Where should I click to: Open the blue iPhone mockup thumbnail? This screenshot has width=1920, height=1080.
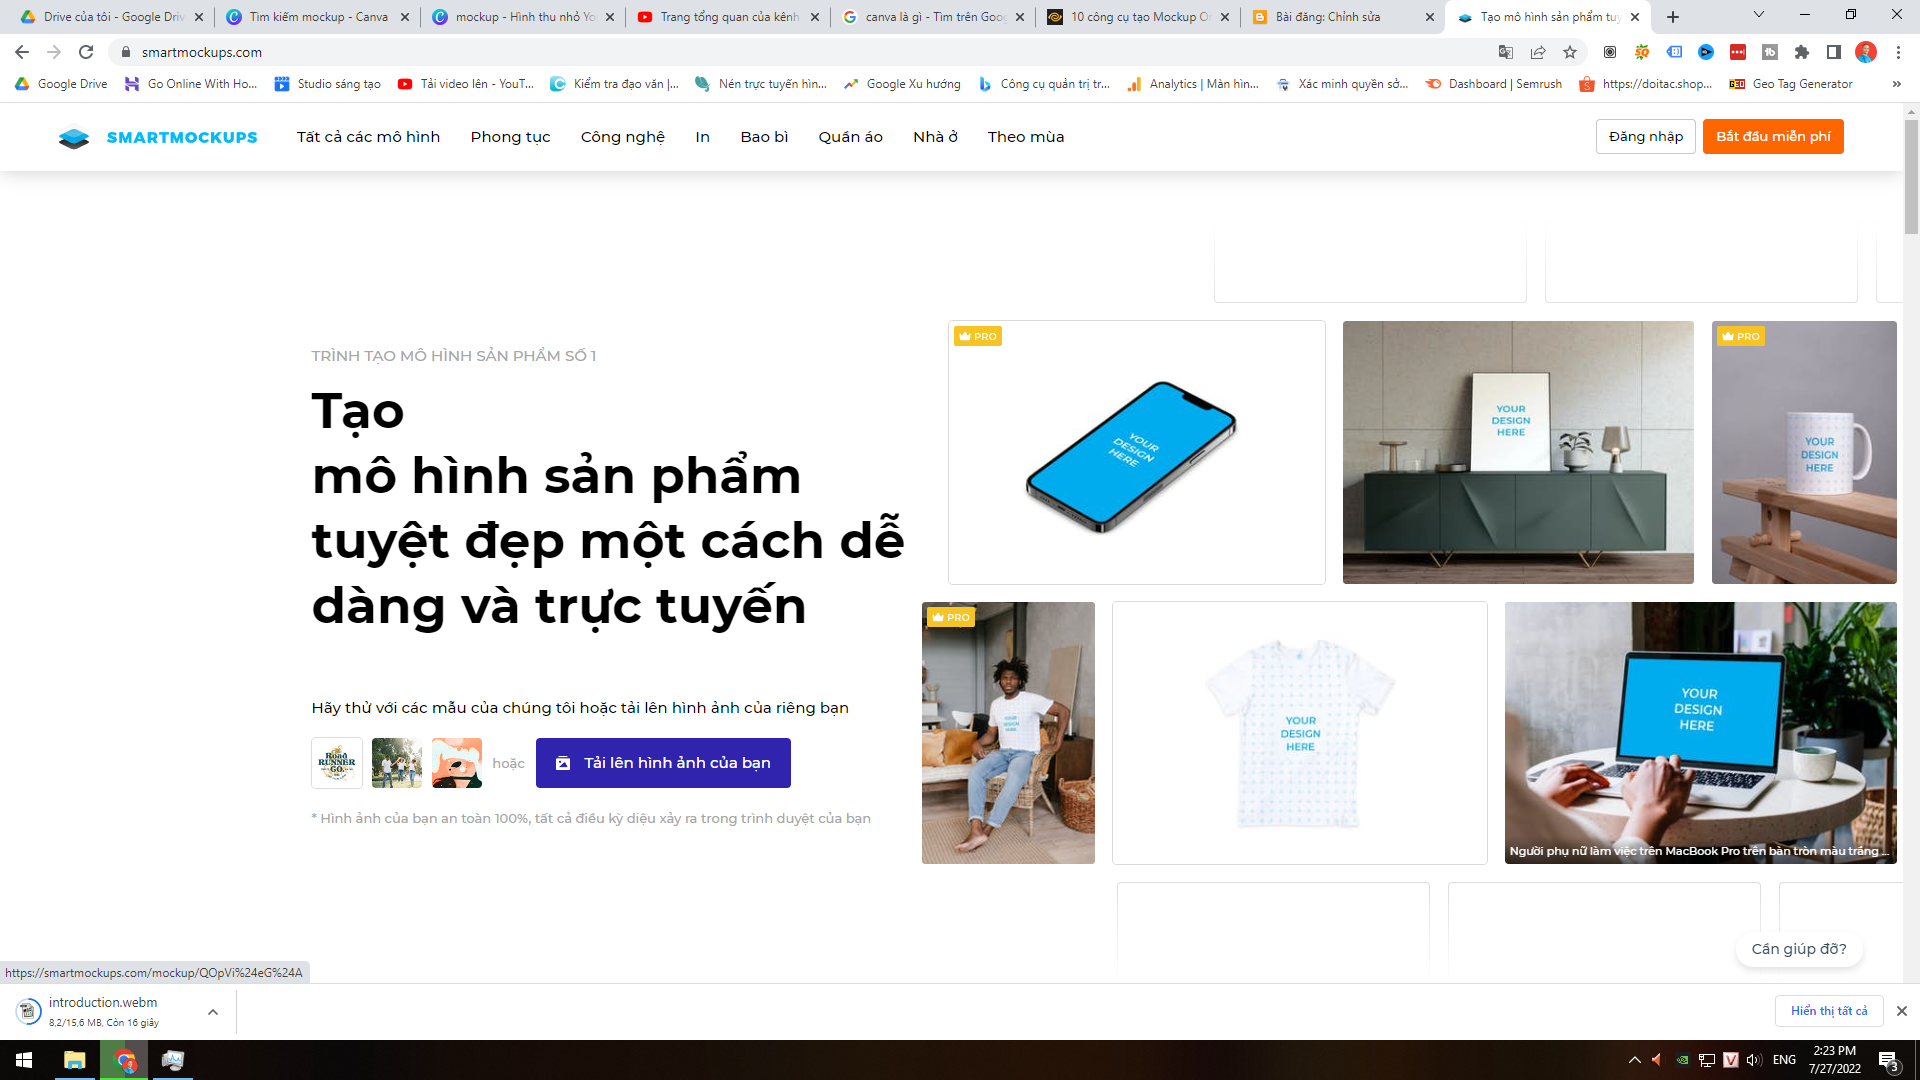tap(1136, 452)
